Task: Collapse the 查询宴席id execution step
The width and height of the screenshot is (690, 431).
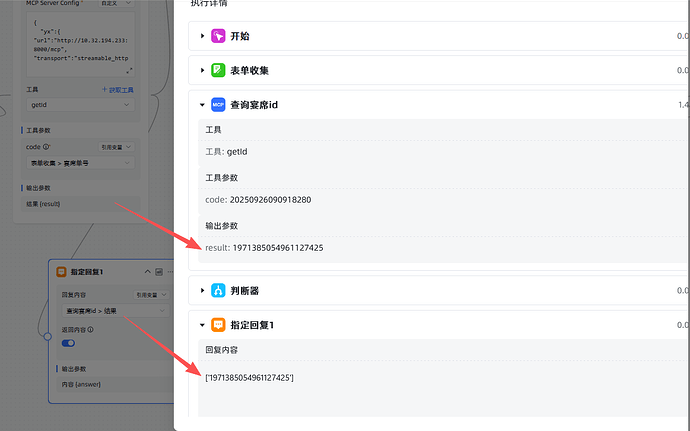Action: click(x=202, y=104)
